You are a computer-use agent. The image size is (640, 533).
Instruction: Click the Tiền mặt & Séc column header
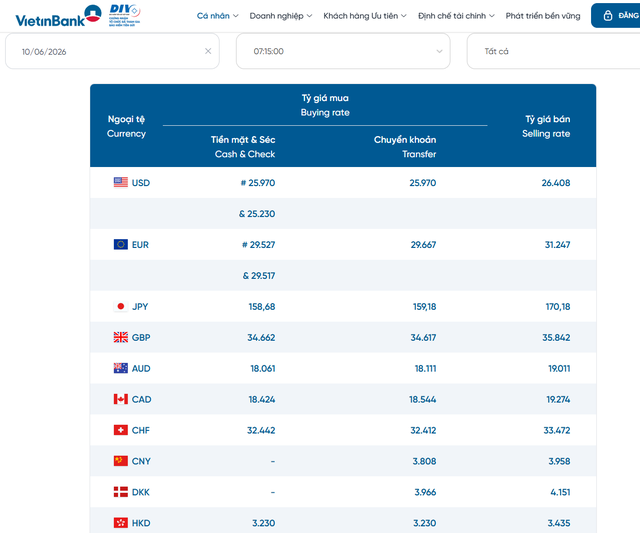(x=243, y=147)
